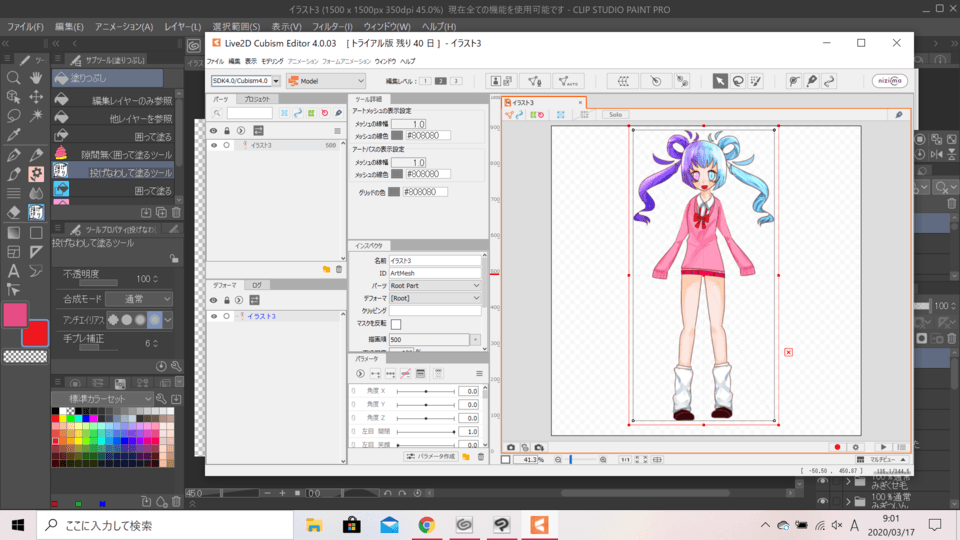Click the zoom in magnifier below canvas
This screenshot has height=540, width=960.
click(x=603, y=459)
